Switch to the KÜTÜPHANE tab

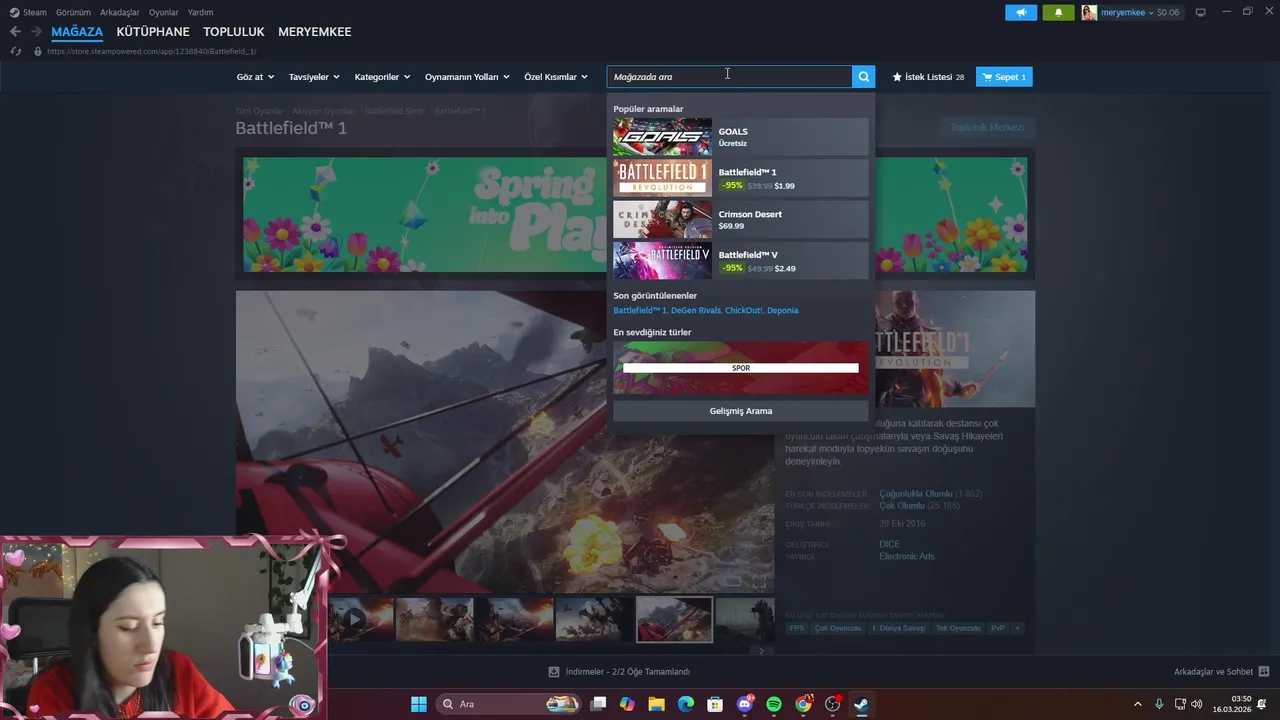[x=153, y=32]
